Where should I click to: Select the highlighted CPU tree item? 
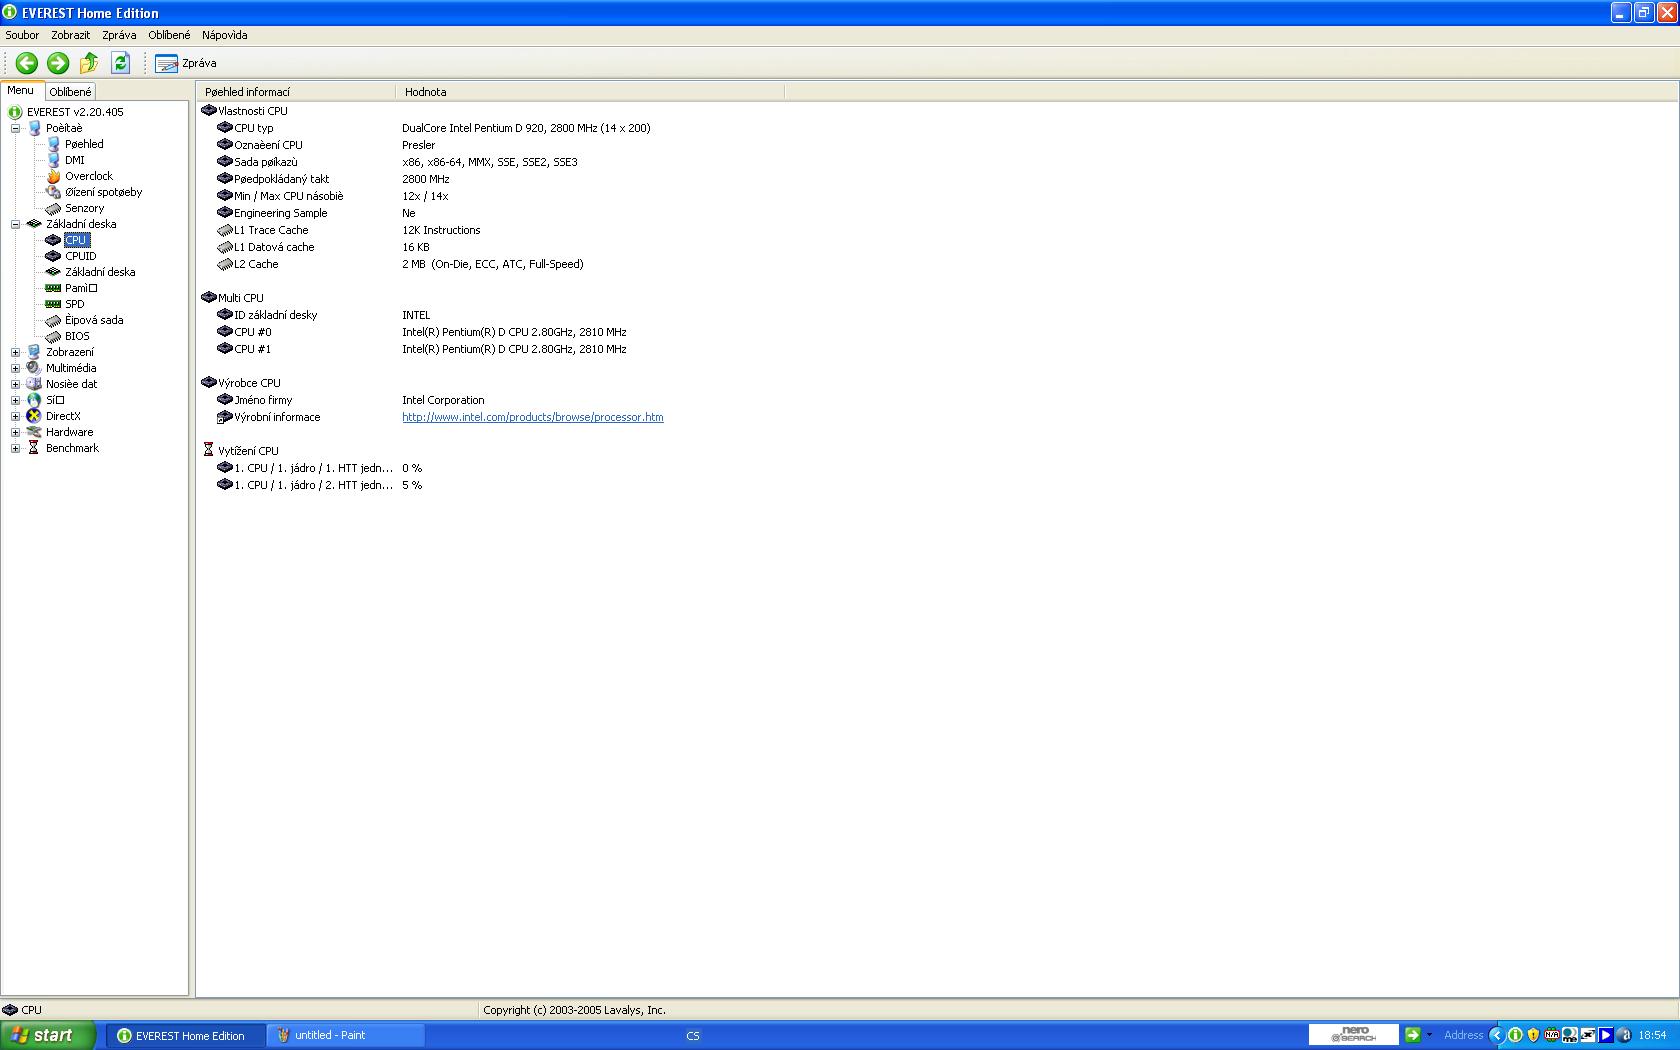(76, 240)
